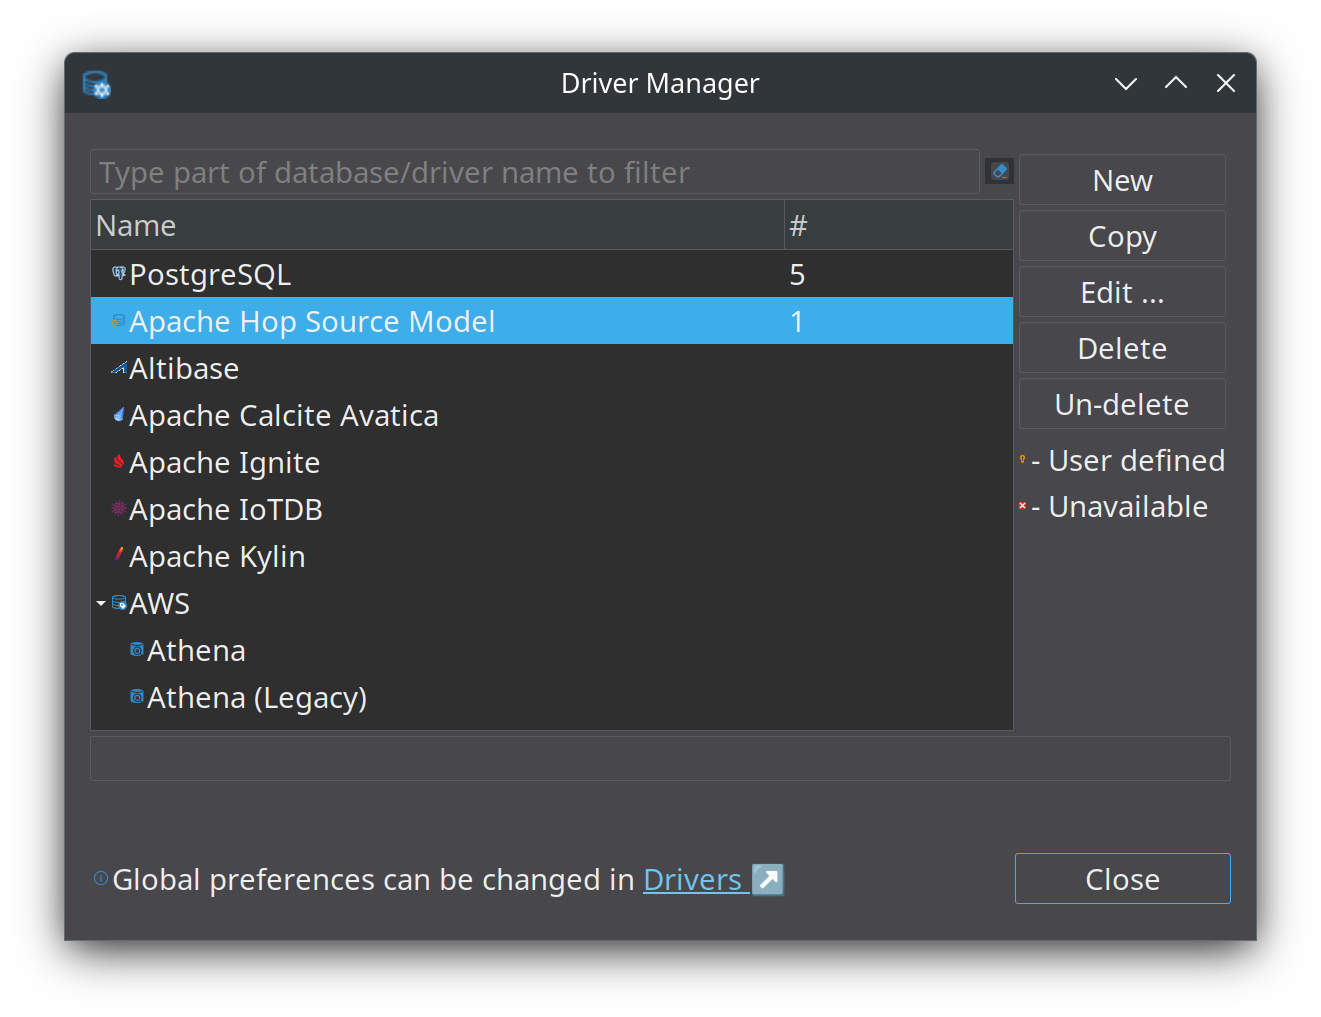Select the PostgreSQL driver row
1321x1017 pixels.
(552, 274)
